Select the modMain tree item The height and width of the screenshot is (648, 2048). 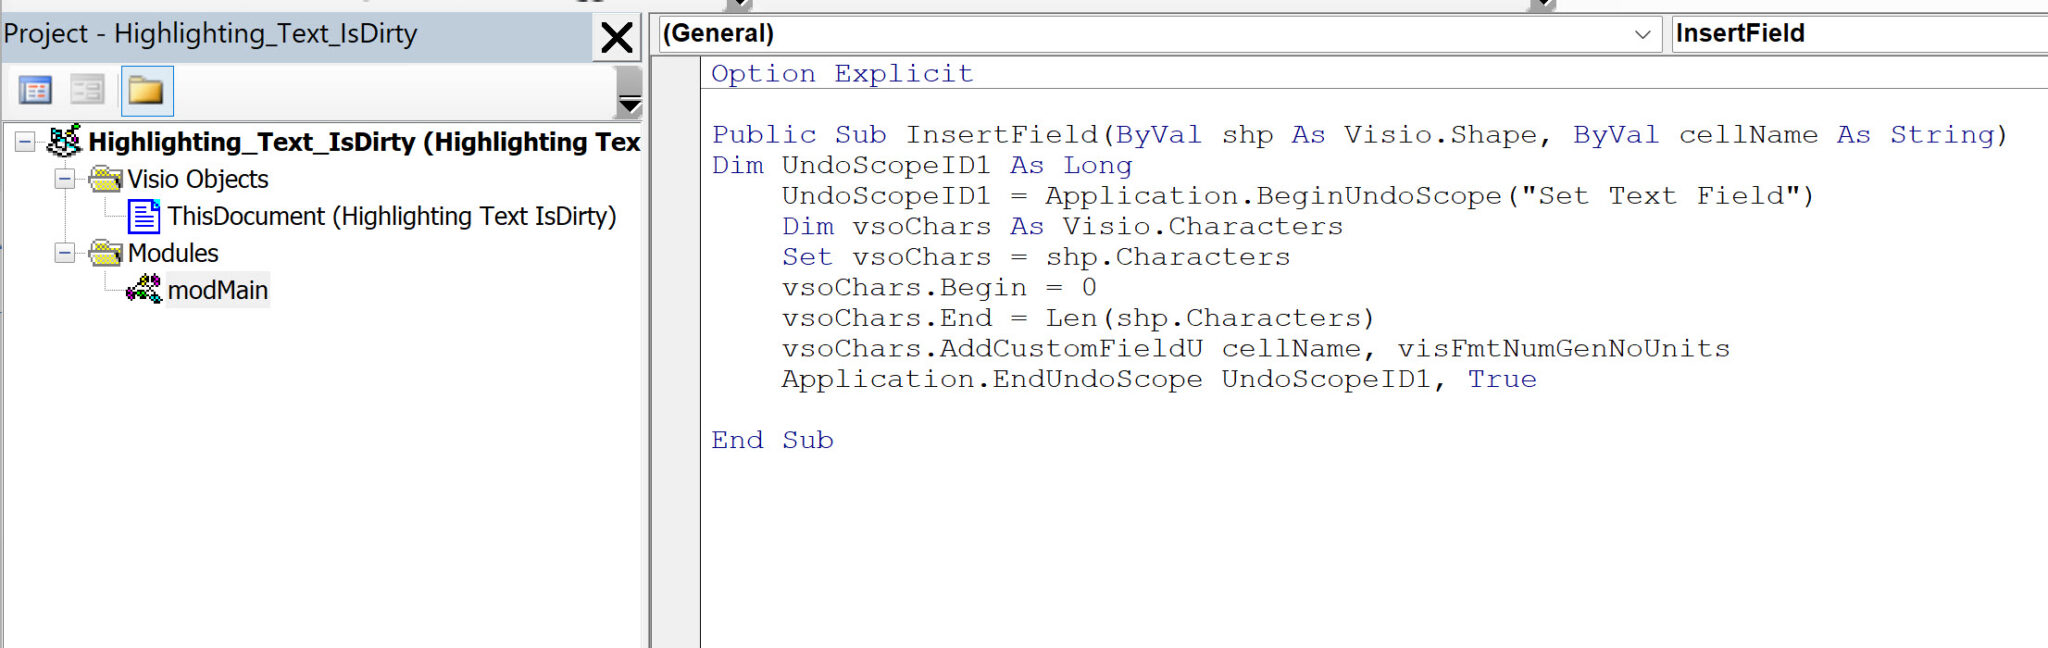pyautogui.click(x=218, y=290)
